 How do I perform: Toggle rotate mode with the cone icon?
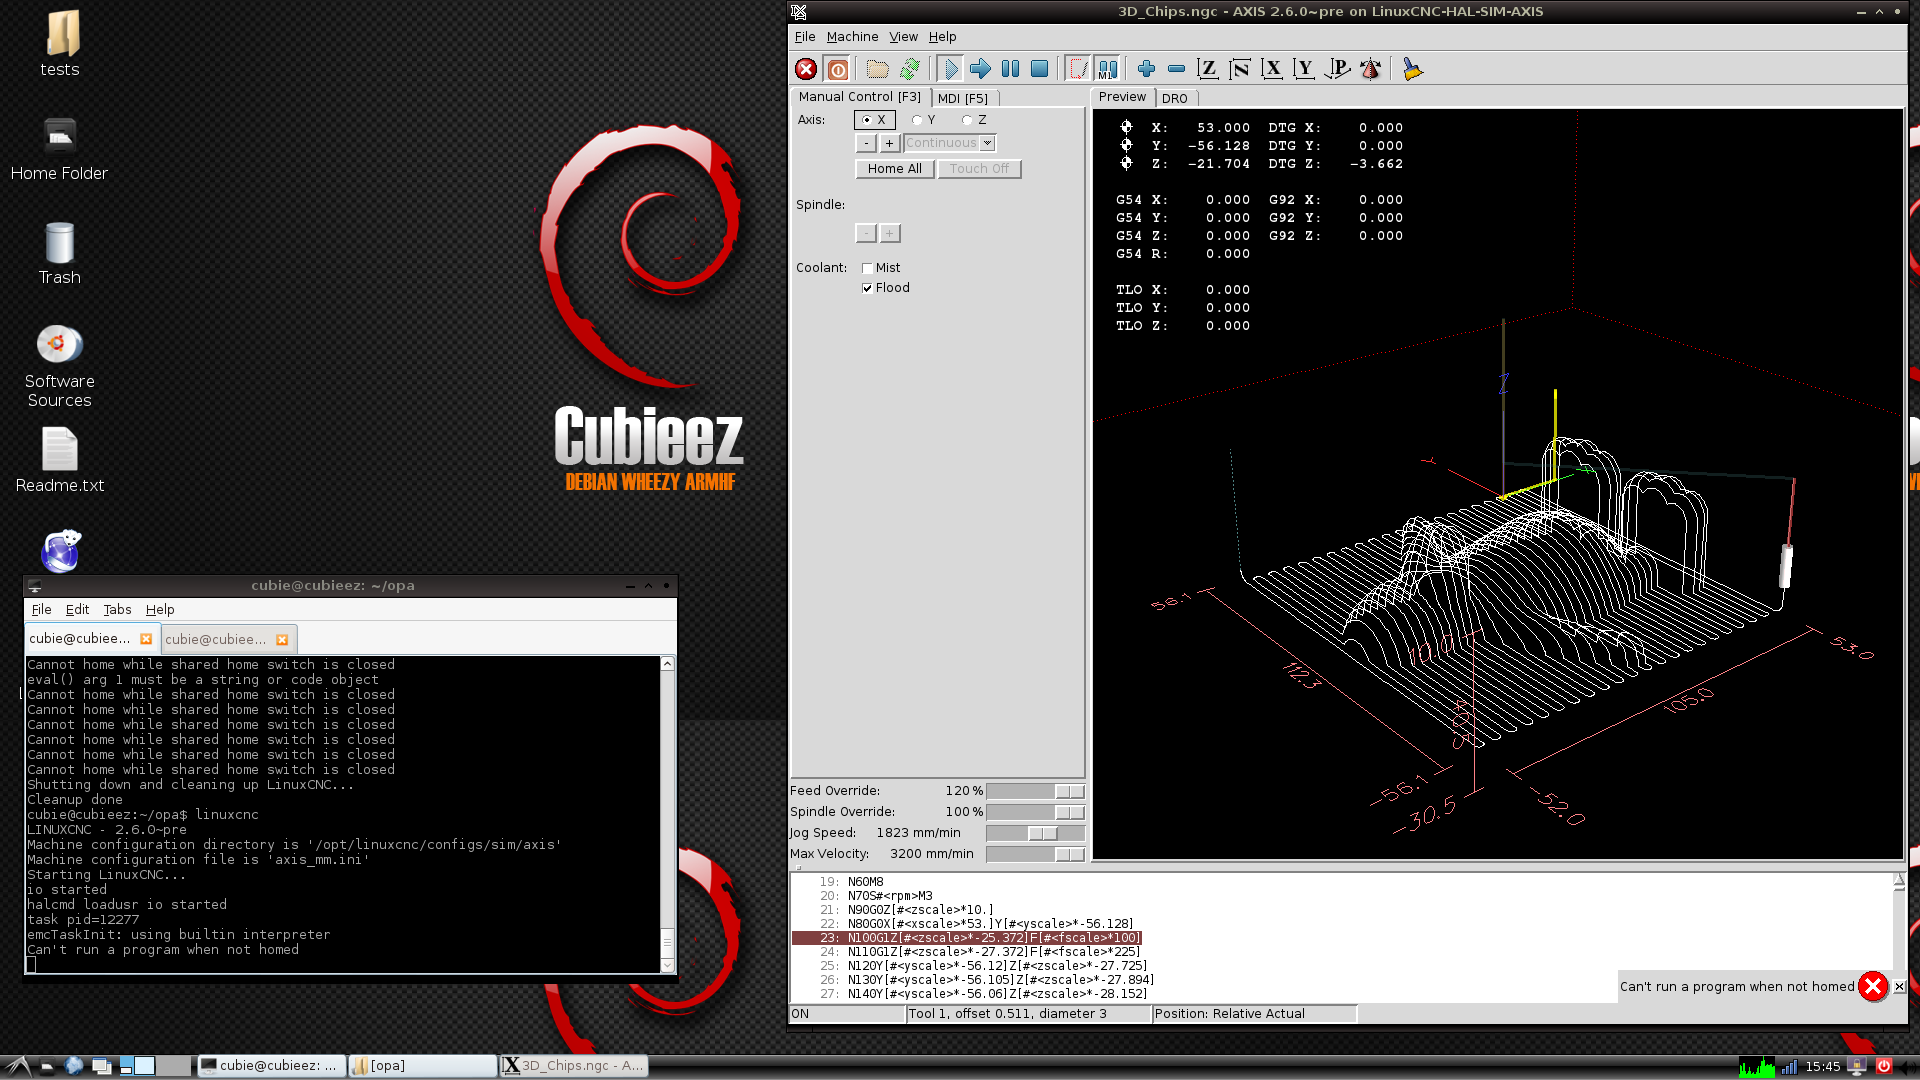(x=1371, y=69)
